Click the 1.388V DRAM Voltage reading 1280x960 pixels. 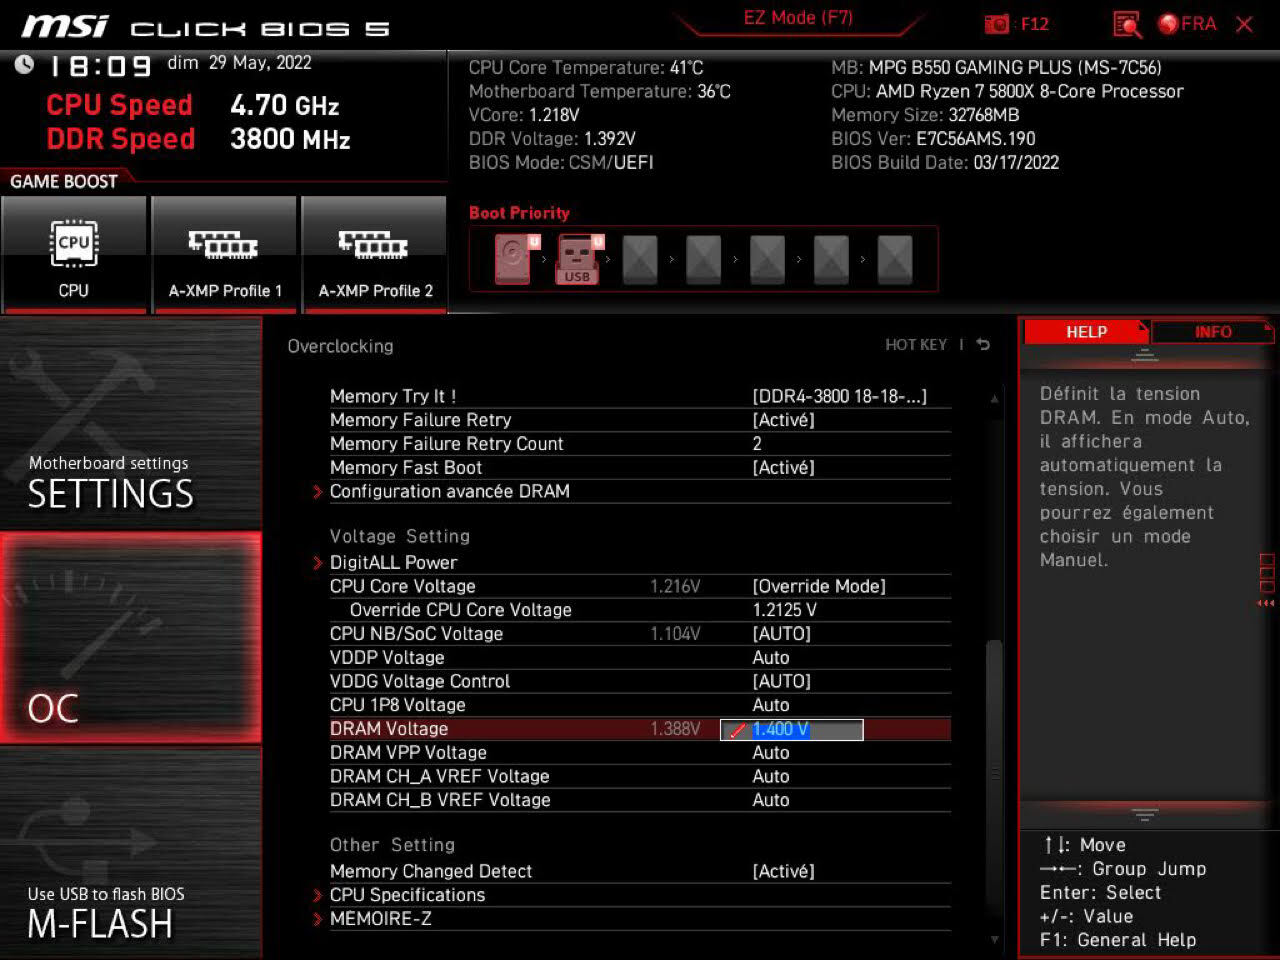pyautogui.click(x=675, y=729)
